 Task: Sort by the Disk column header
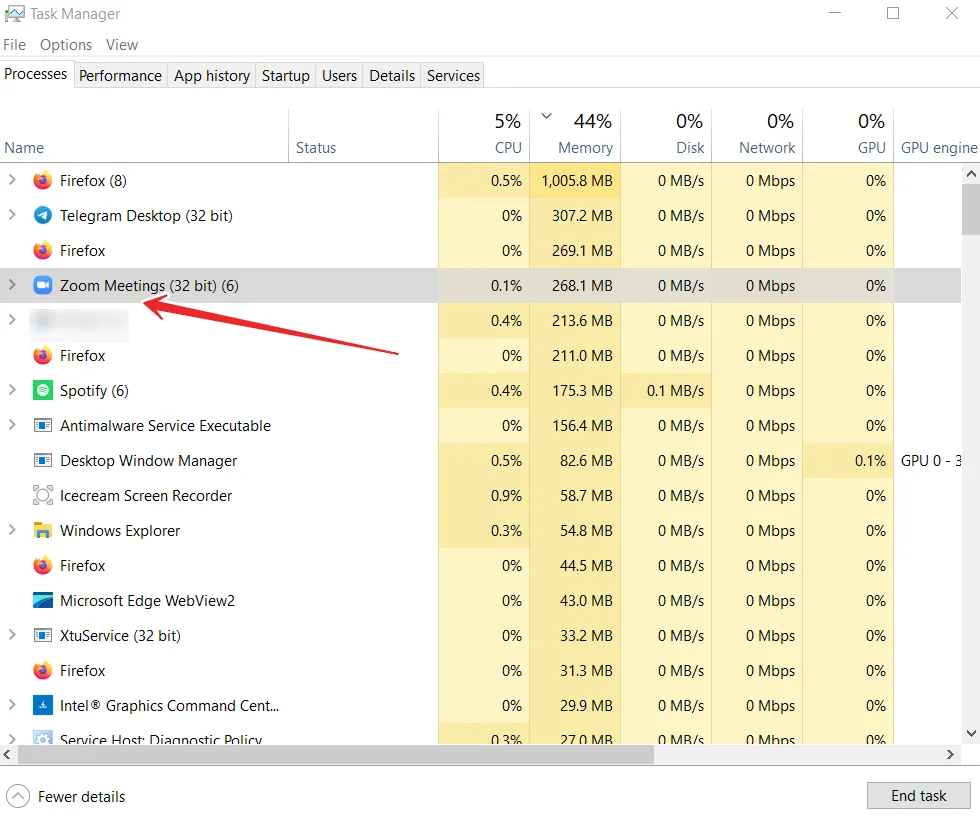[x=666, y=136]
